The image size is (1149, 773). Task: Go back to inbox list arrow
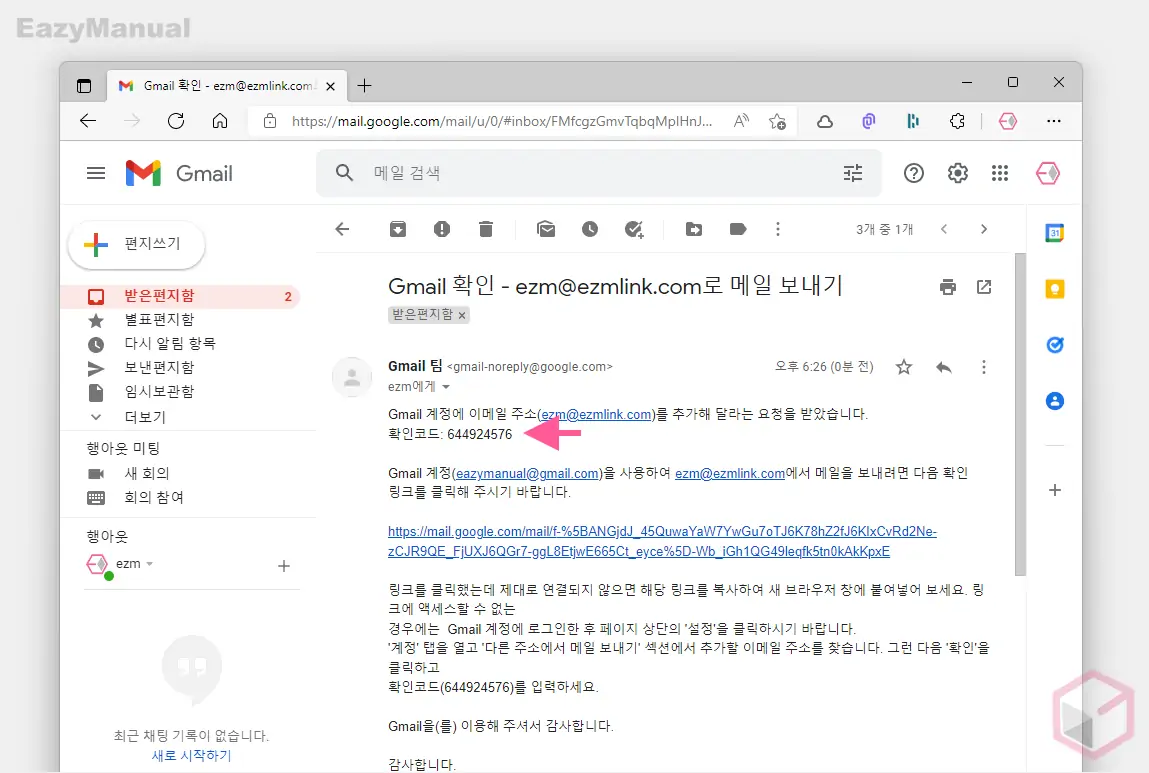pos(342,229)
